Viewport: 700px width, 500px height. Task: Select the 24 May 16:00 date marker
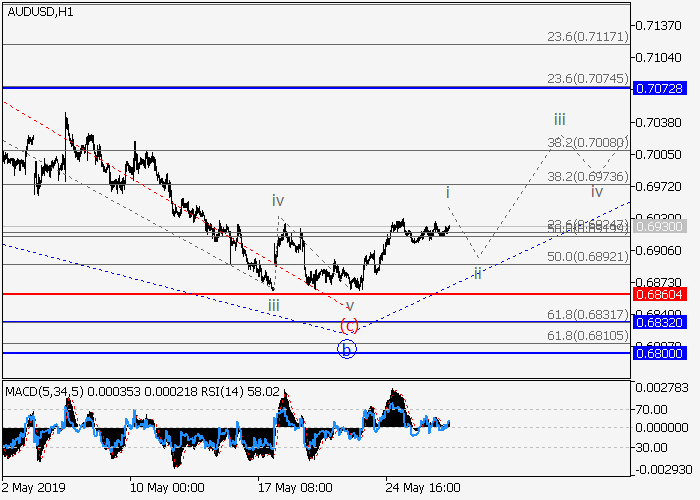(x=426, y=488)
